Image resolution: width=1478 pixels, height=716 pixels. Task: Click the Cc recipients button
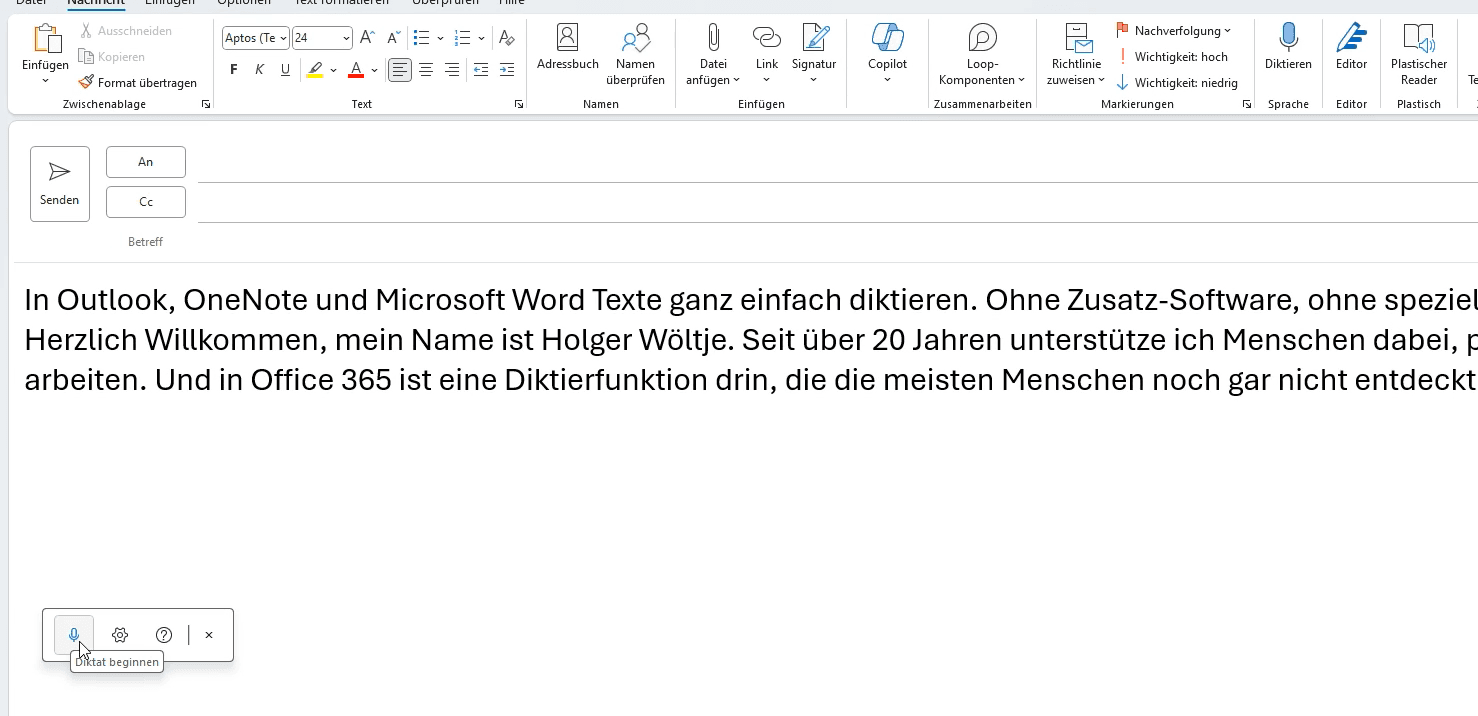click(146, 202)
